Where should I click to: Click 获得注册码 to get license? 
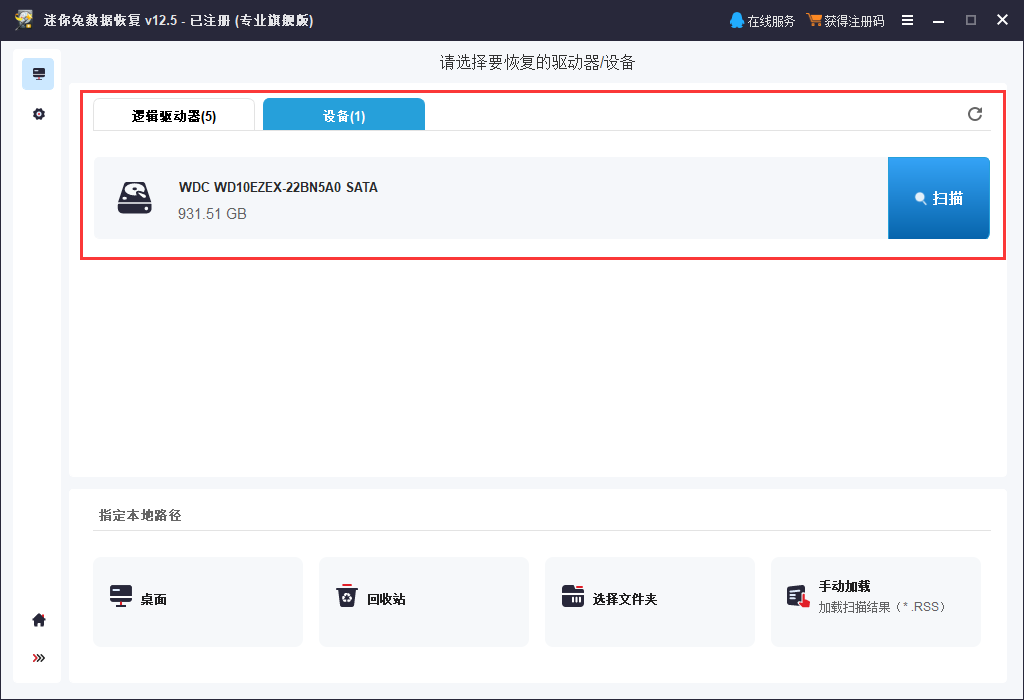(x=845, y=21)
